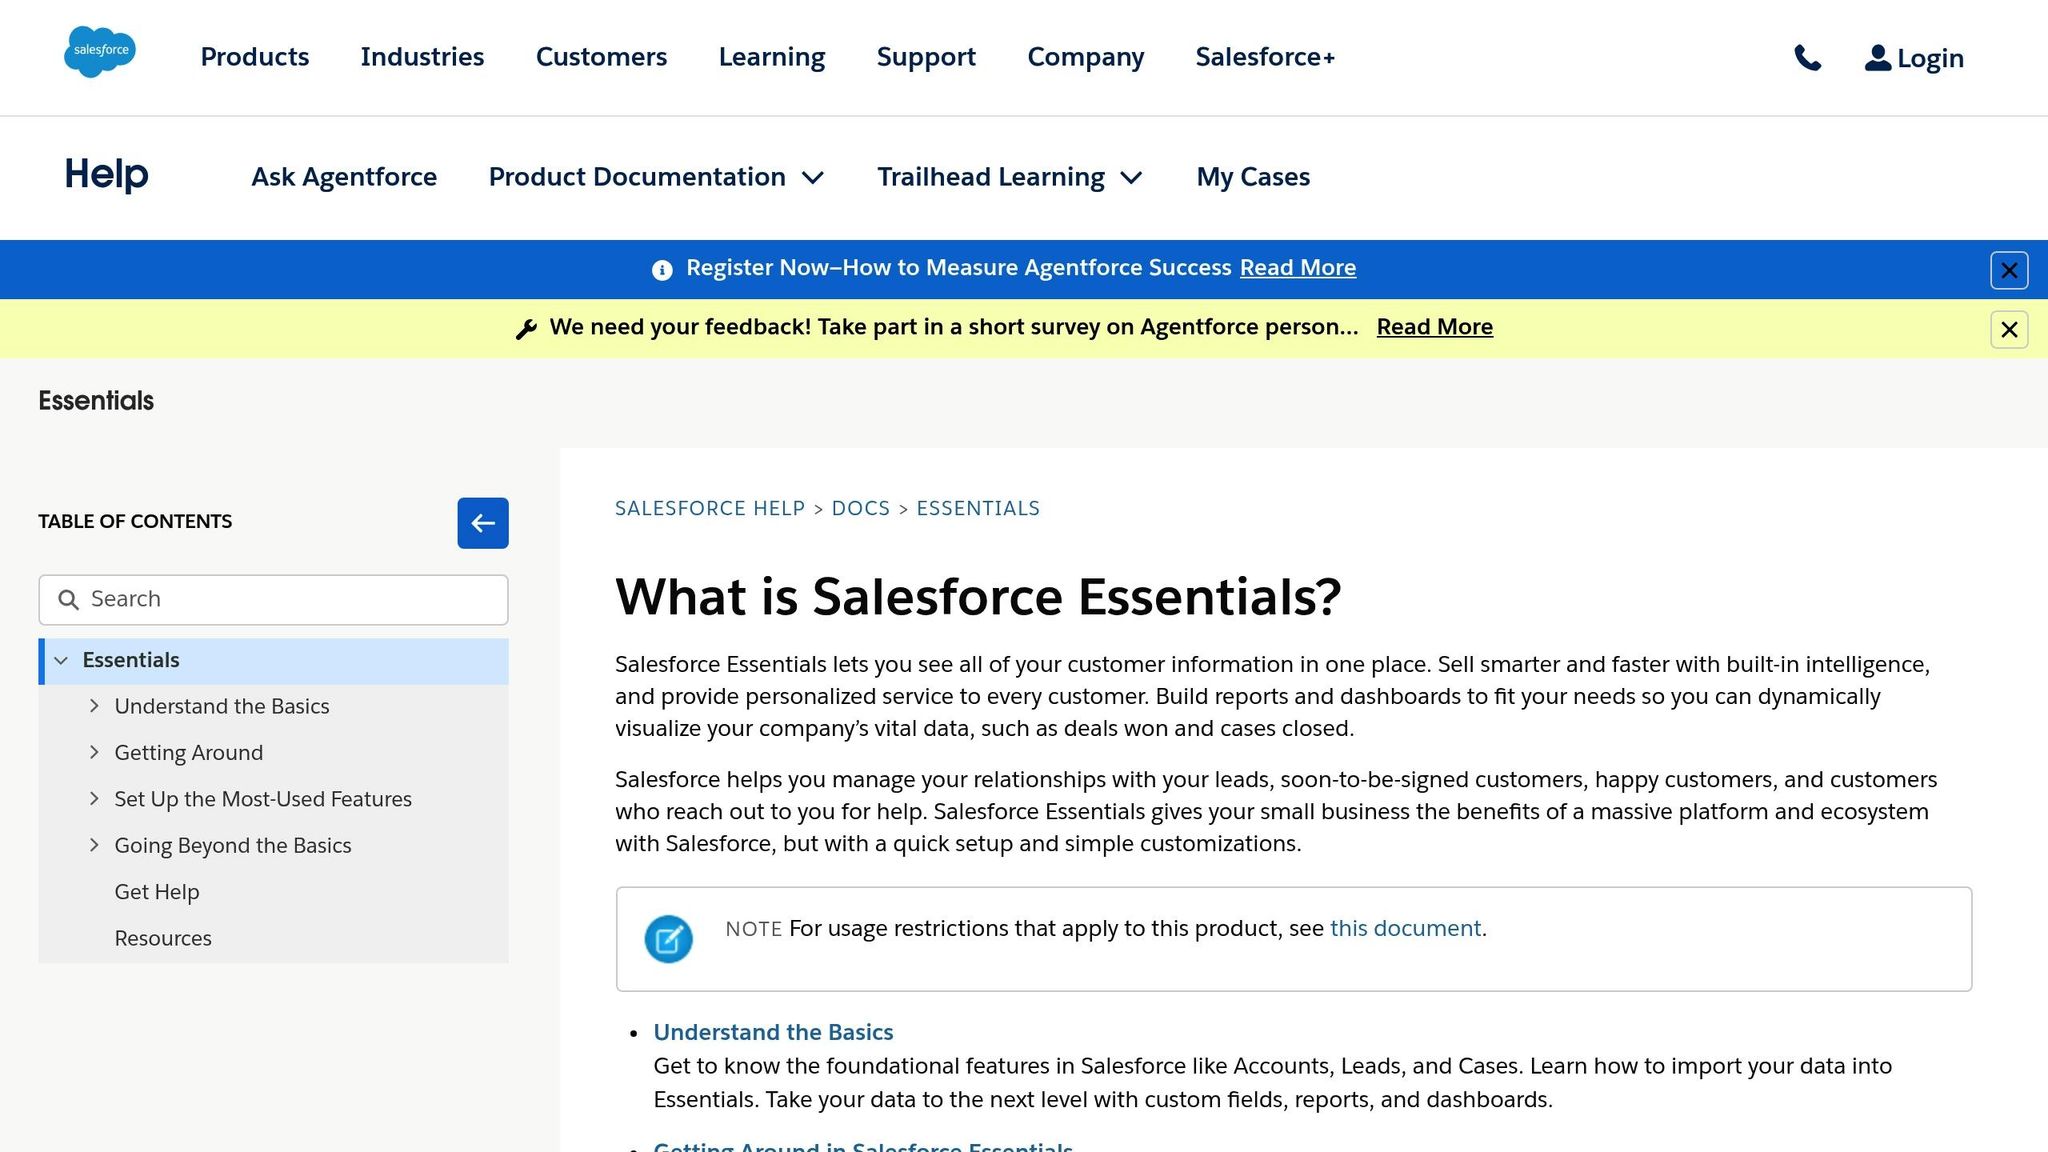Expand Getting Around chevron
2048x1152 pixels.
[94, 752]
